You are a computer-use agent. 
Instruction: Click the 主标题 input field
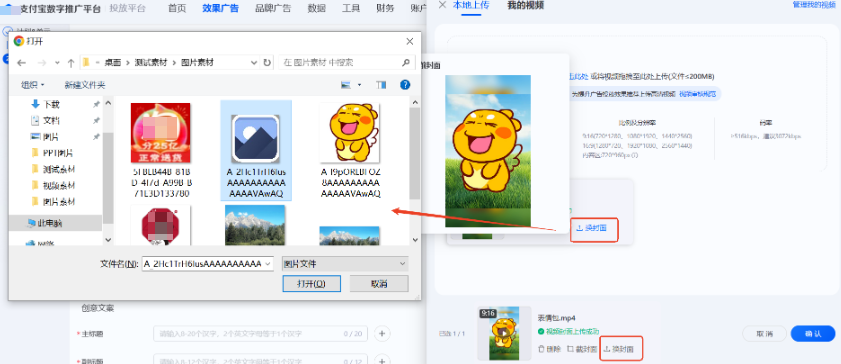coord(260,334)
